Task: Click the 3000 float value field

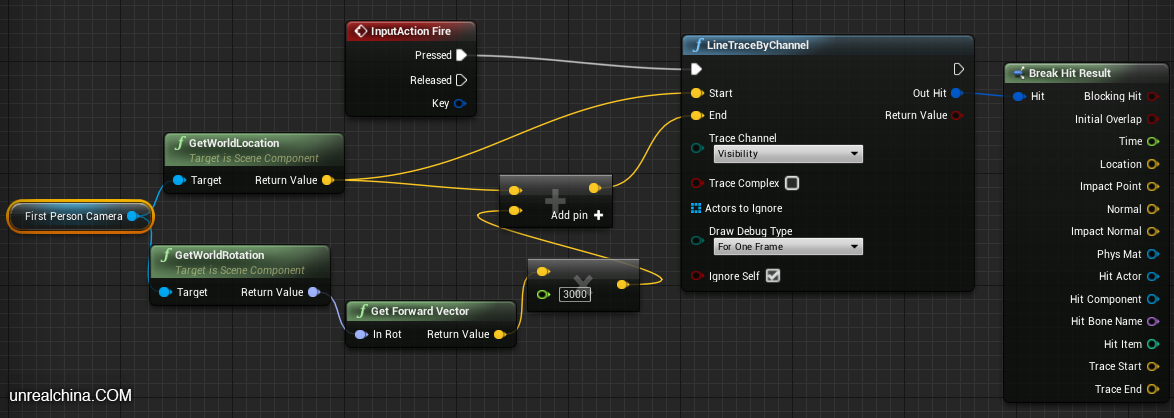Action: (574, 294)
